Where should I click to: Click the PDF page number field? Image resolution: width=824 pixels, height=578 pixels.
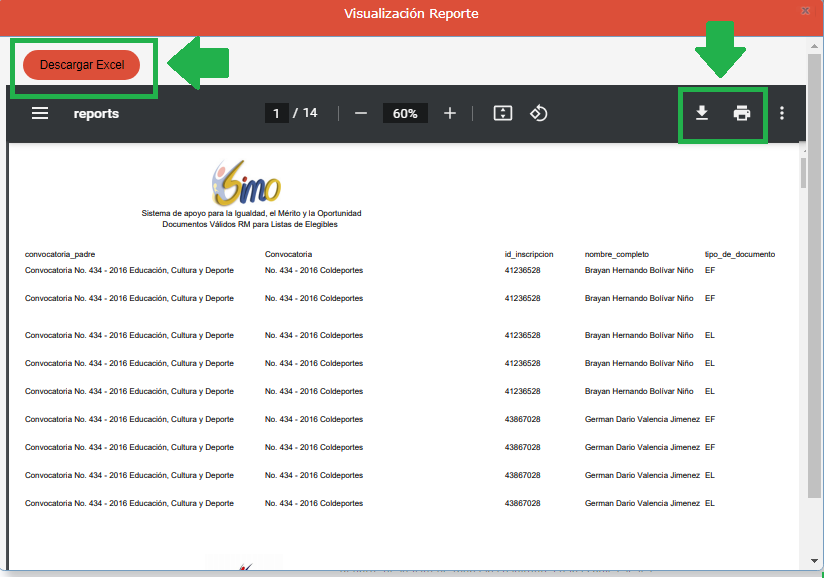[x=277, y=113]
